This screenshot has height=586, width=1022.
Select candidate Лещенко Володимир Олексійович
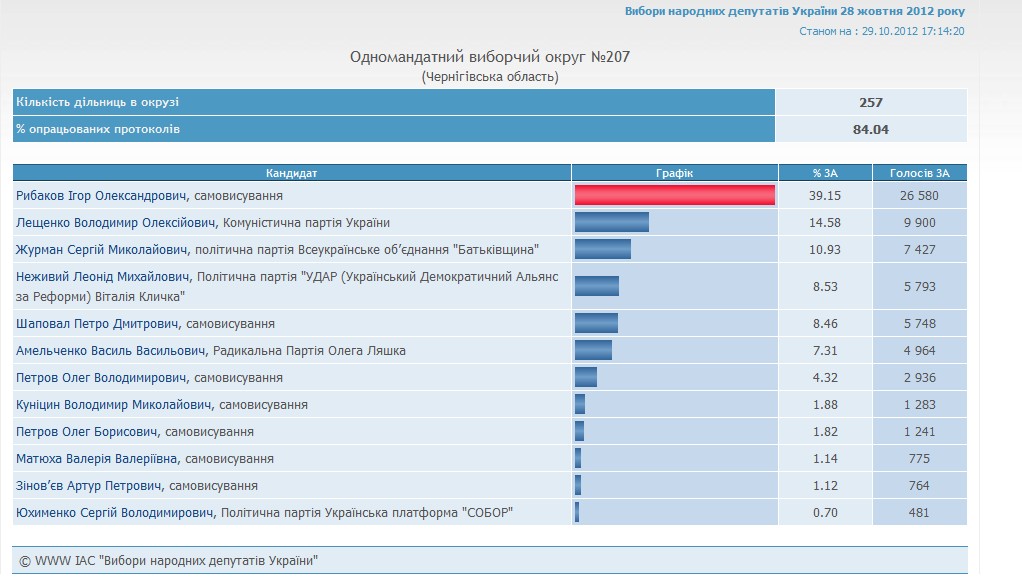click(117, 222)
